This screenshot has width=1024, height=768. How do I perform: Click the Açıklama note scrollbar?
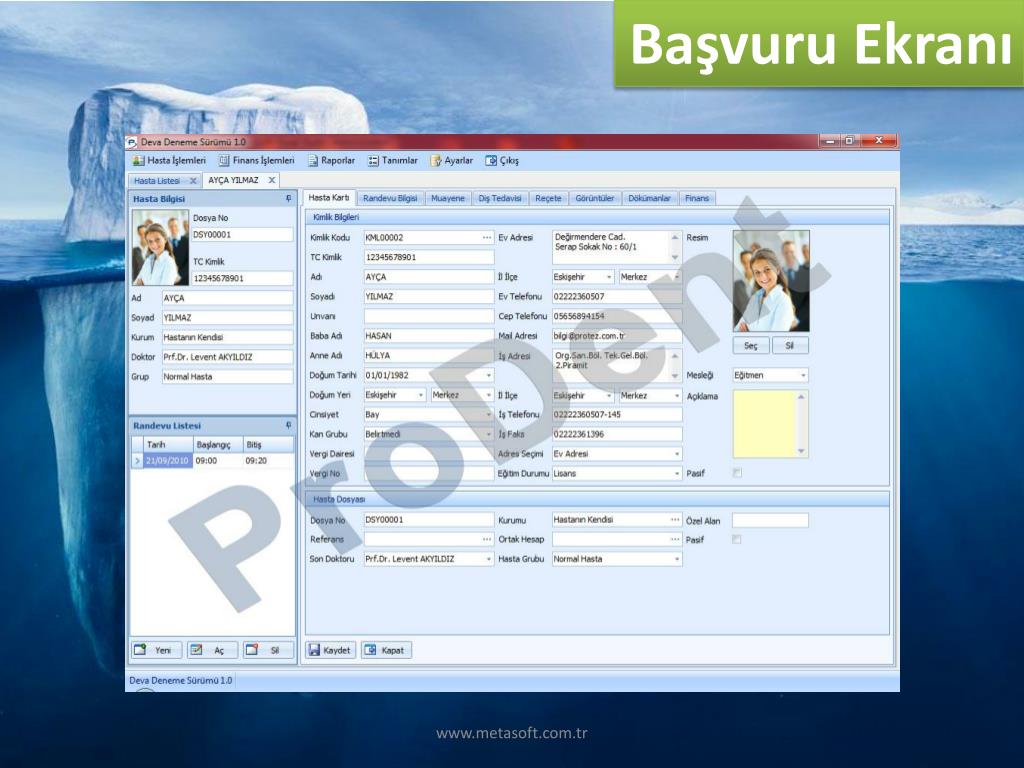pos(801,424)
